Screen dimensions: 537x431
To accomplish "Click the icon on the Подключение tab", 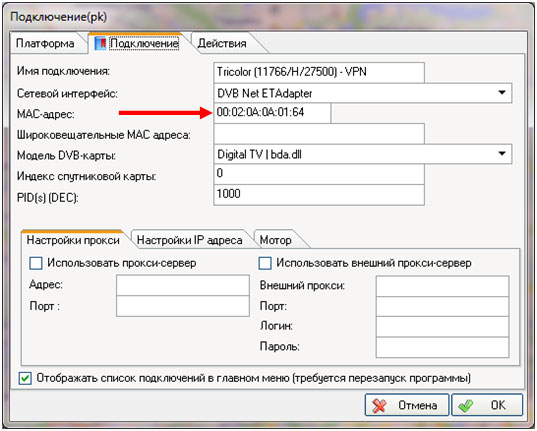I will click(x=100, y=44).
